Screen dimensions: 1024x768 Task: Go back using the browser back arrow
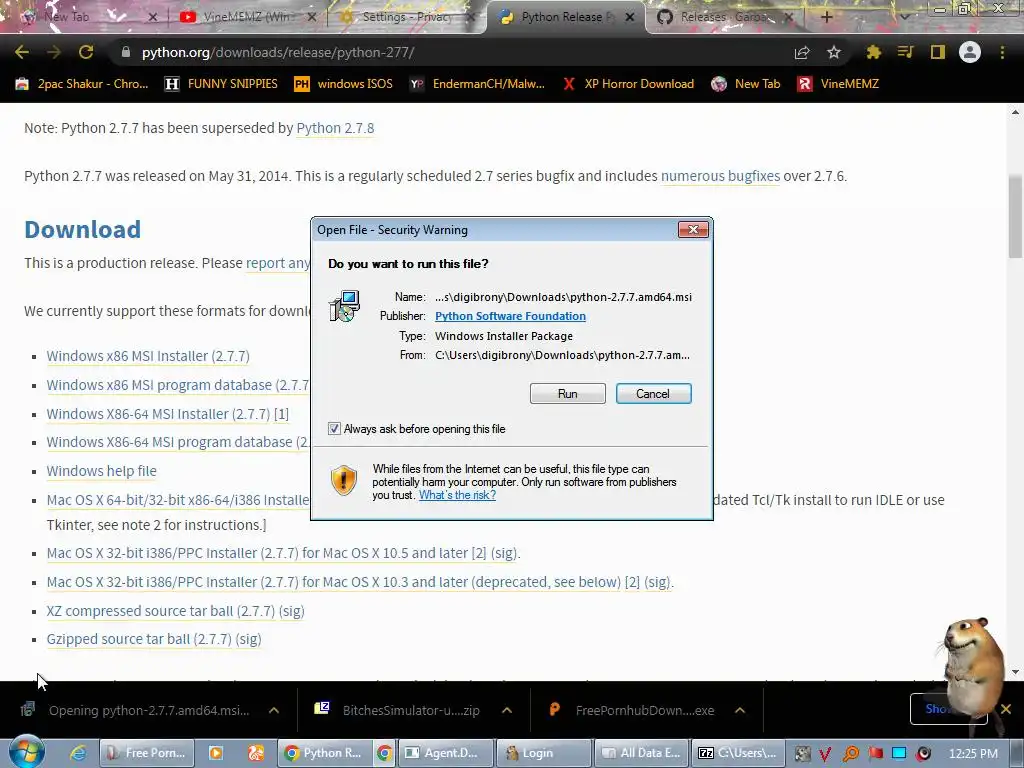(22, 52)
